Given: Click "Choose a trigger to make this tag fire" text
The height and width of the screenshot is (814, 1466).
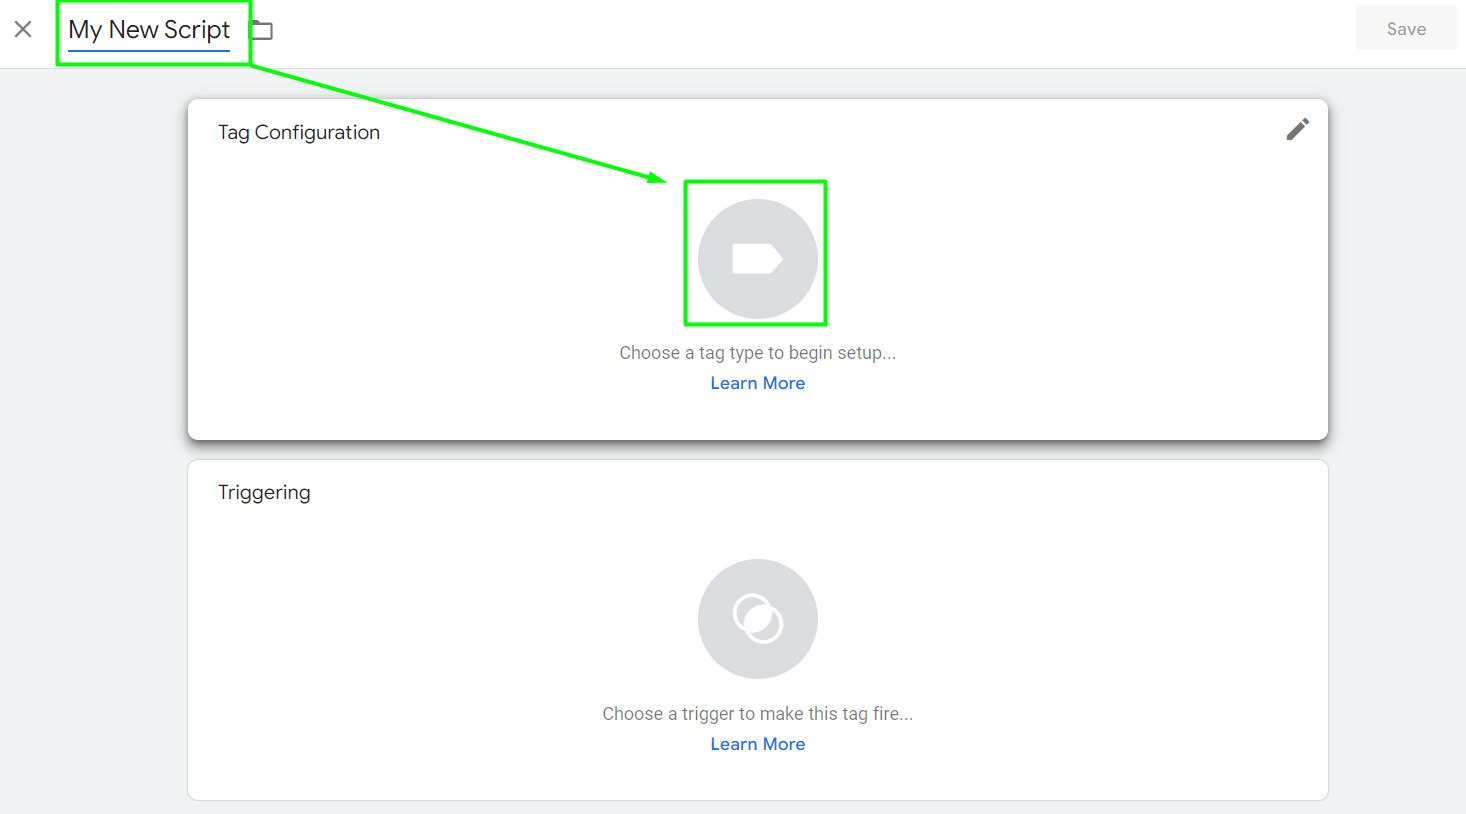Looking at the screenshot, I should 757,714.
